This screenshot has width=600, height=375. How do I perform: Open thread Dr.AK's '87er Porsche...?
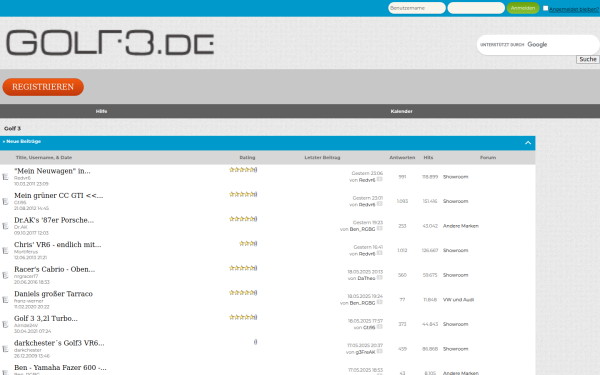coord(54,220)
